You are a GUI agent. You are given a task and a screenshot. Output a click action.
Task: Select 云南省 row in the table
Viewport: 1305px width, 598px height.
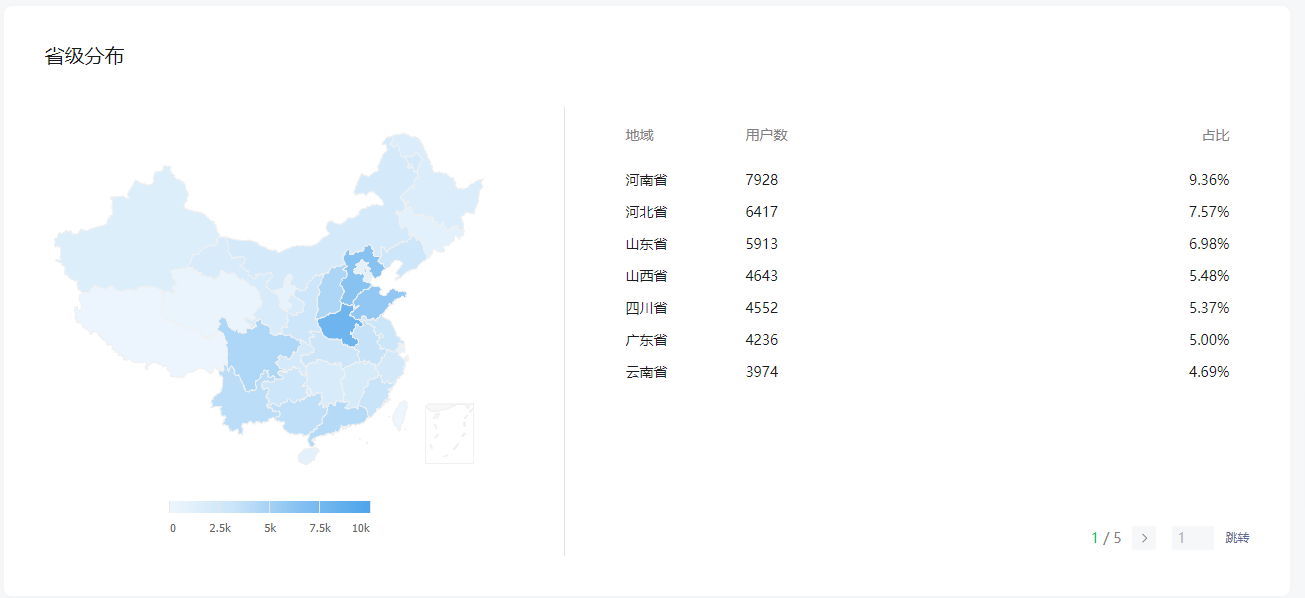pyautogui.click(x=927, y=372)
